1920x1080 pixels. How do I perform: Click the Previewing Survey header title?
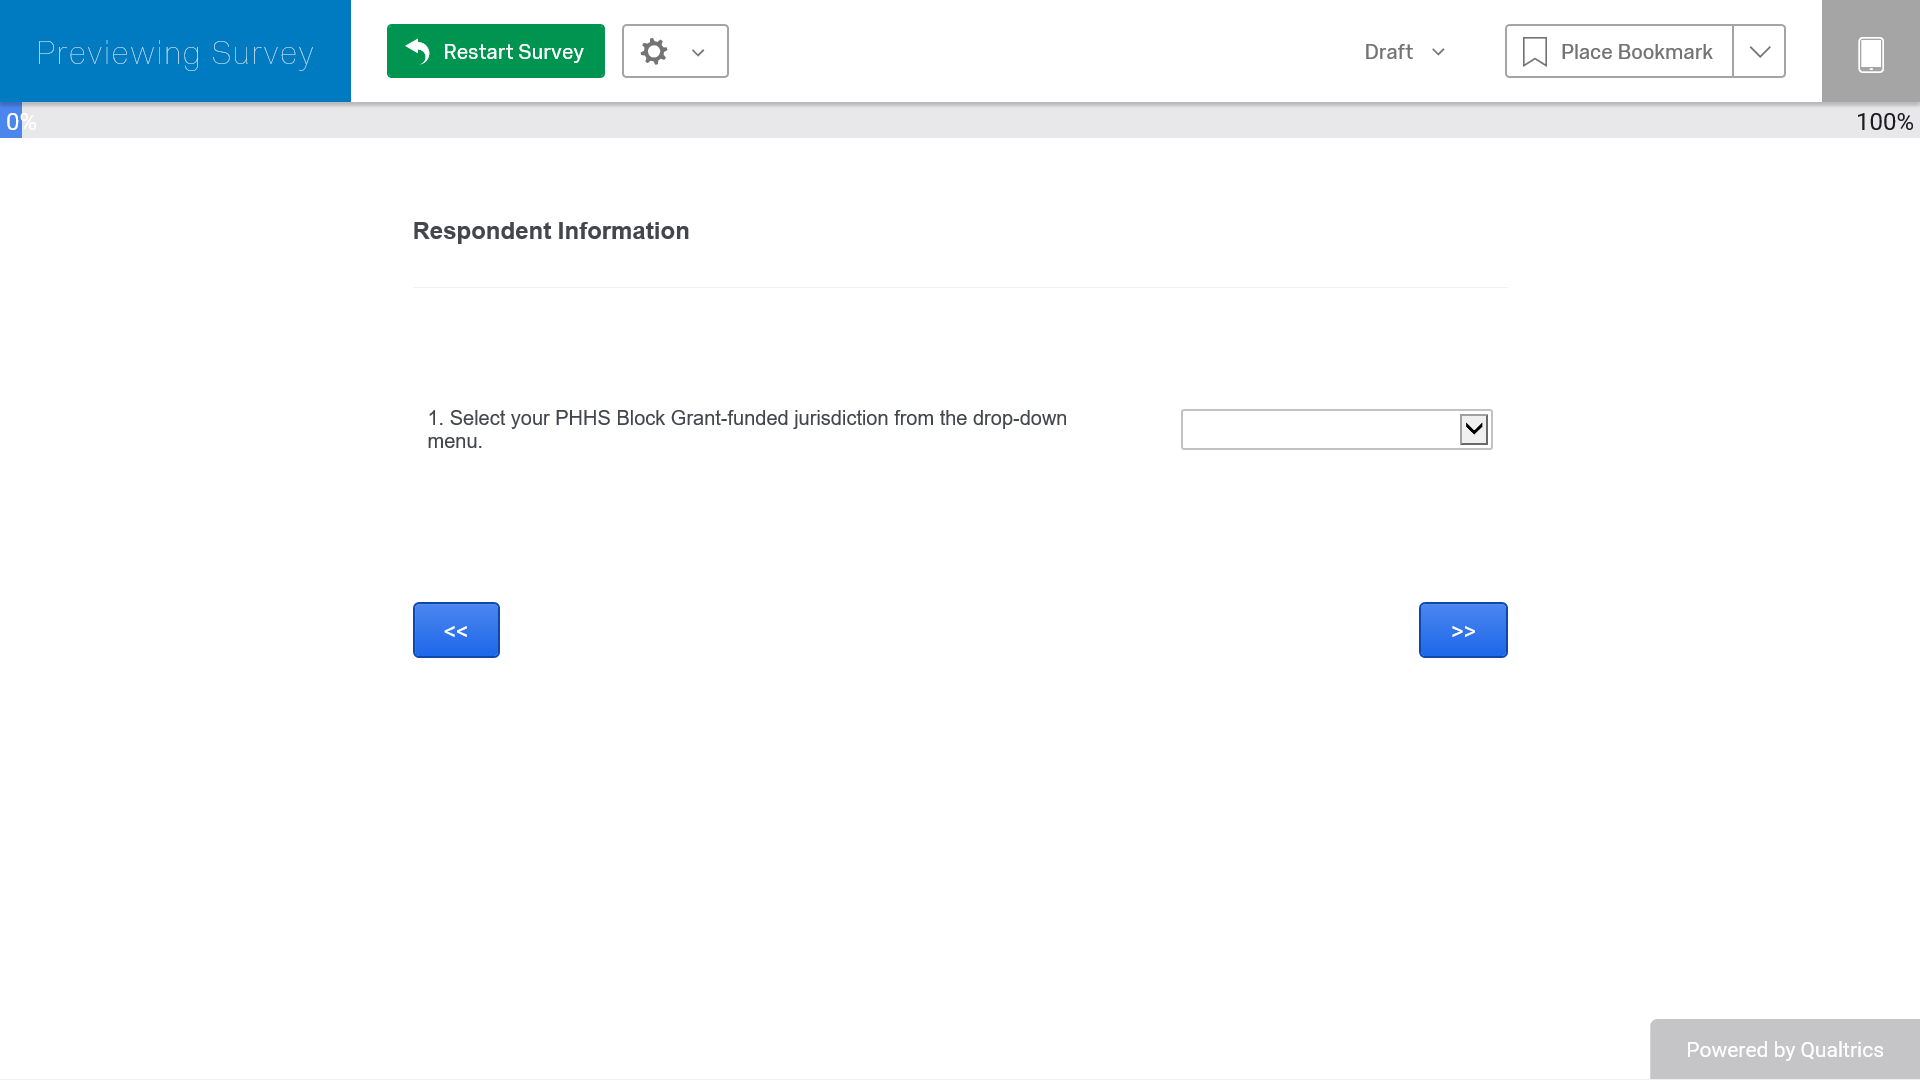click(175, 52)
